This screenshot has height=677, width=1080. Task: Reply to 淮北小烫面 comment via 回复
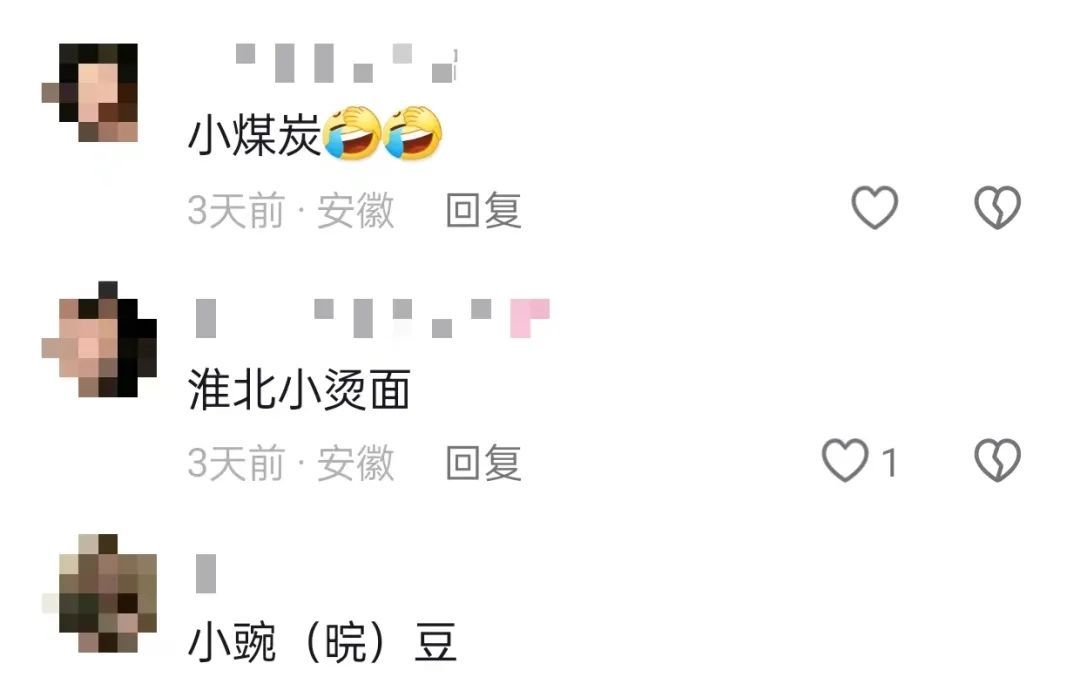coord(484,463)
